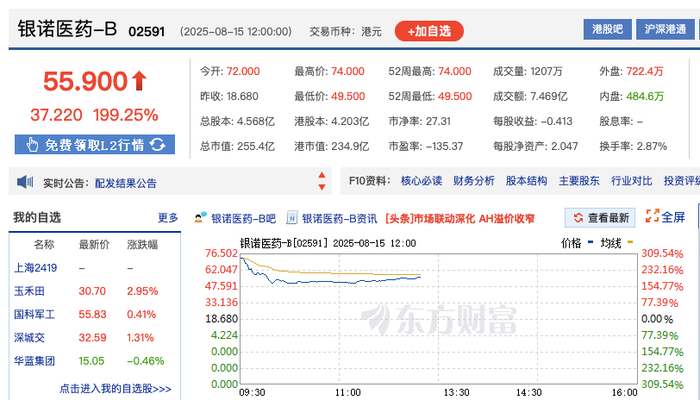Screen dimensions: 700x400
Task: Click the 13:30 time axis label
Action: (x=456, y=392)
